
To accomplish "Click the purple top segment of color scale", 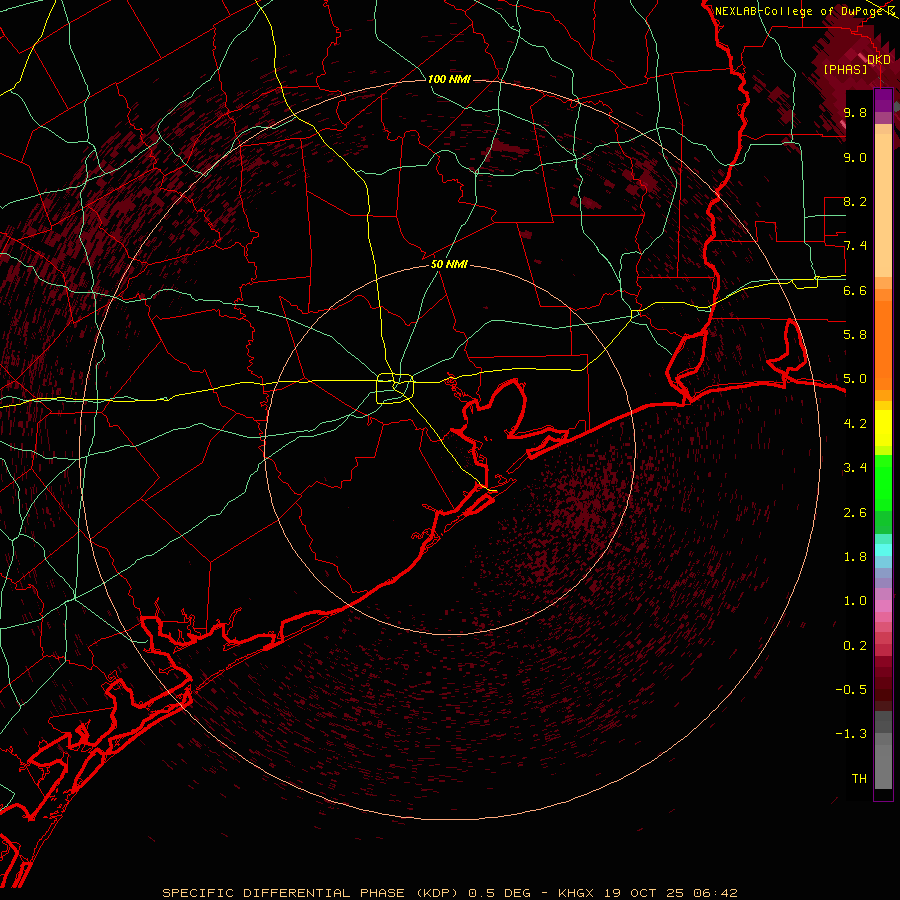I will [883, 100].
